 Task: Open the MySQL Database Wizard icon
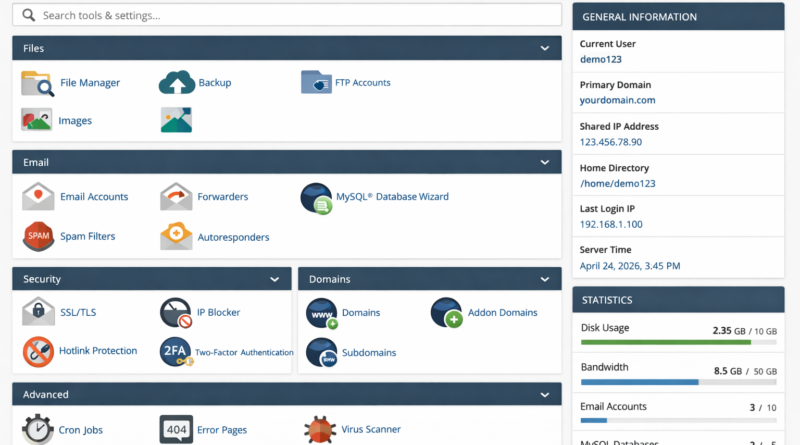[316, 199]
